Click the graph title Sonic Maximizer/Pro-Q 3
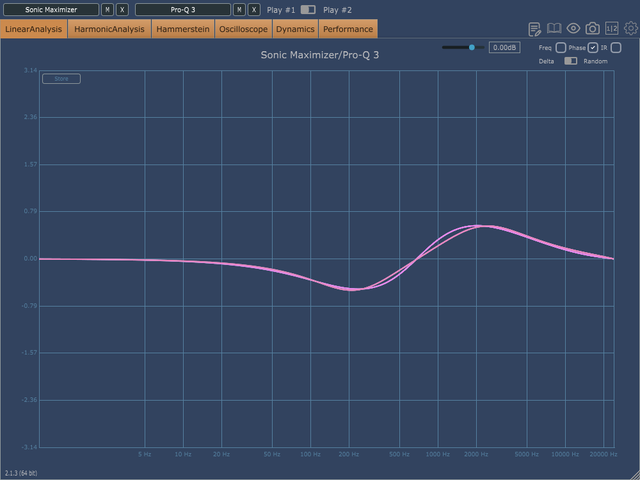The image size is (640, 480). click(x=320, y=55)
